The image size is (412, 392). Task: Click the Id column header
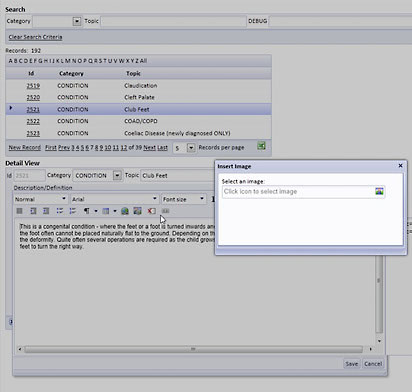[31, 73]
